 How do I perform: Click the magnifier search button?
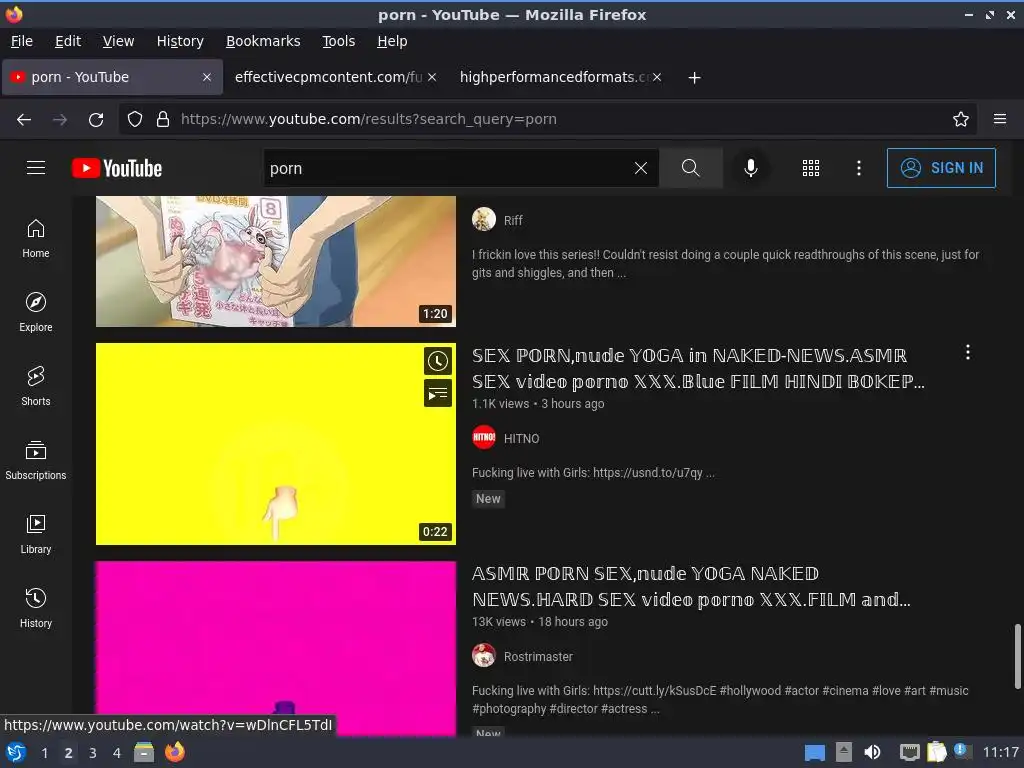click(x=690, y=168)
